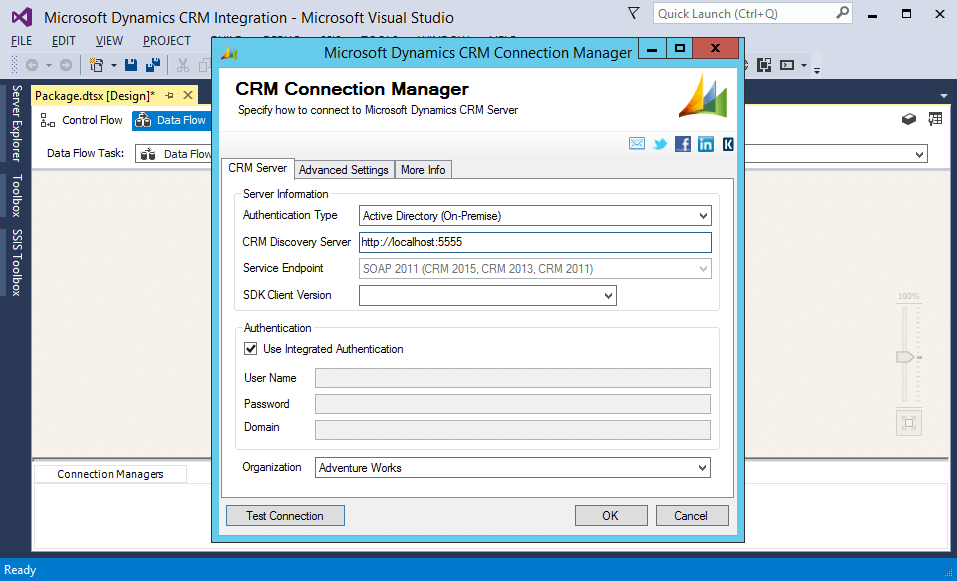Click the Password field
Screen dimensions: 957x581
(x=513, y=404)
